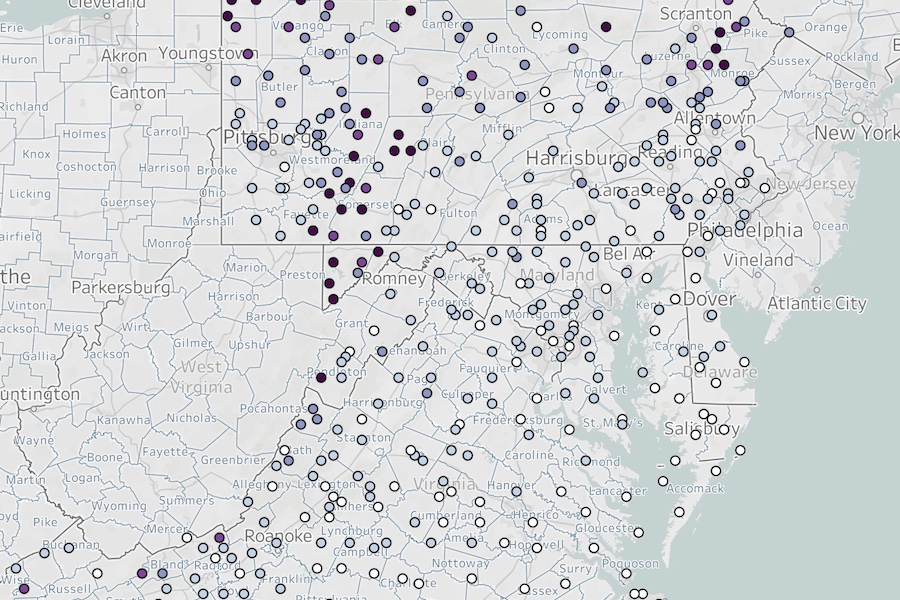
Task: Click the Atlantic City label
Action: pyautogui.click(x=816, y=303)
